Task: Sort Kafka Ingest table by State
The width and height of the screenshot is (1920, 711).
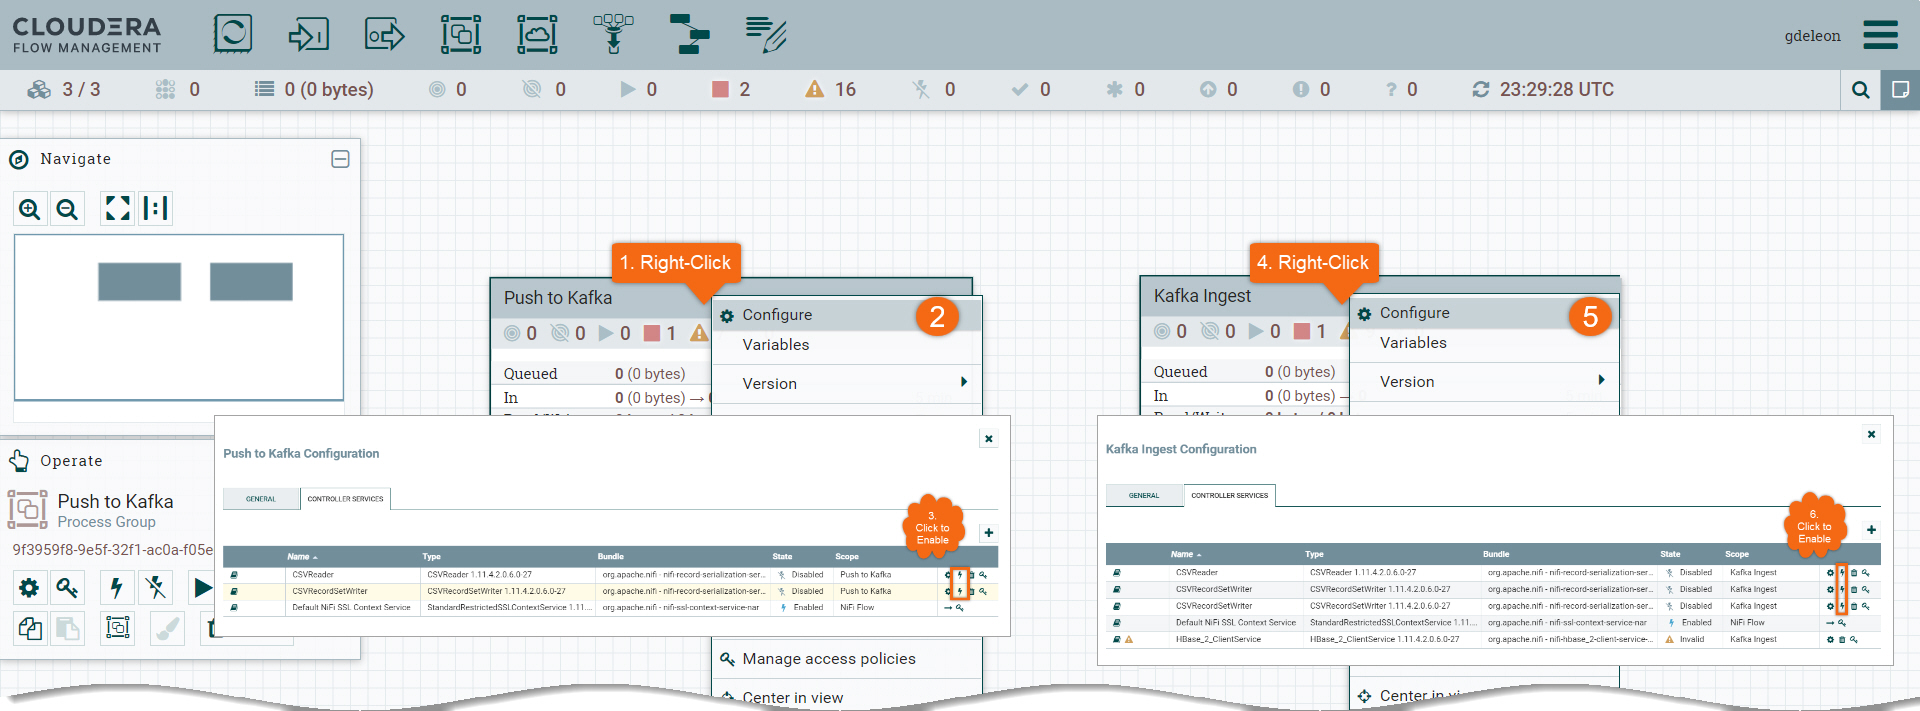Action: pos(1670,554)
